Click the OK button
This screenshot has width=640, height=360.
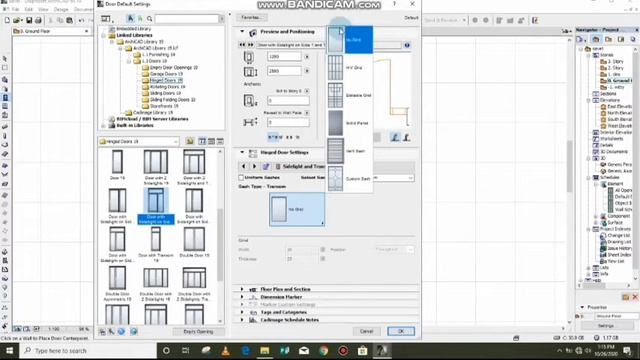401,331
